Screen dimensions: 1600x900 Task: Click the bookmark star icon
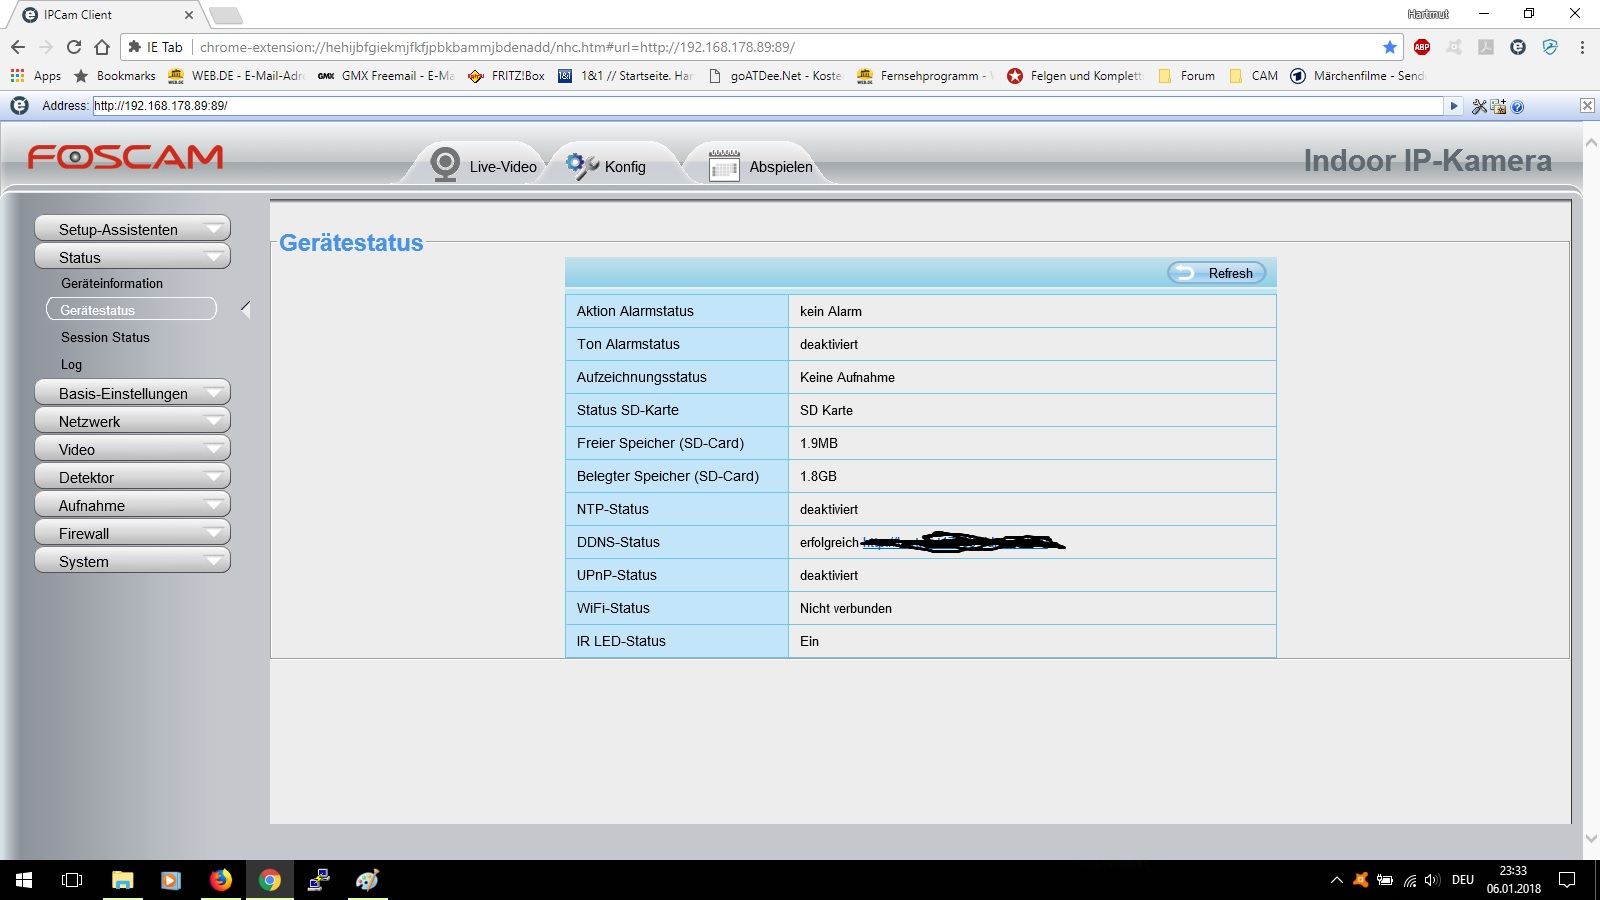1389,47
